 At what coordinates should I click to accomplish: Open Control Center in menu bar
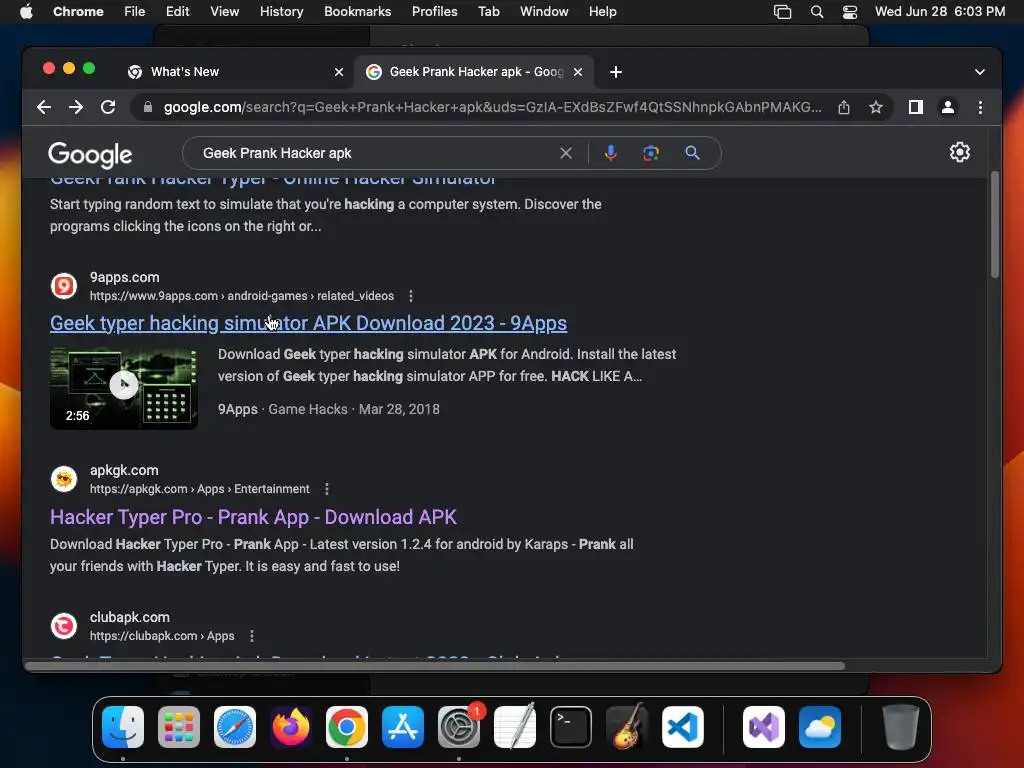click(850, 11)
